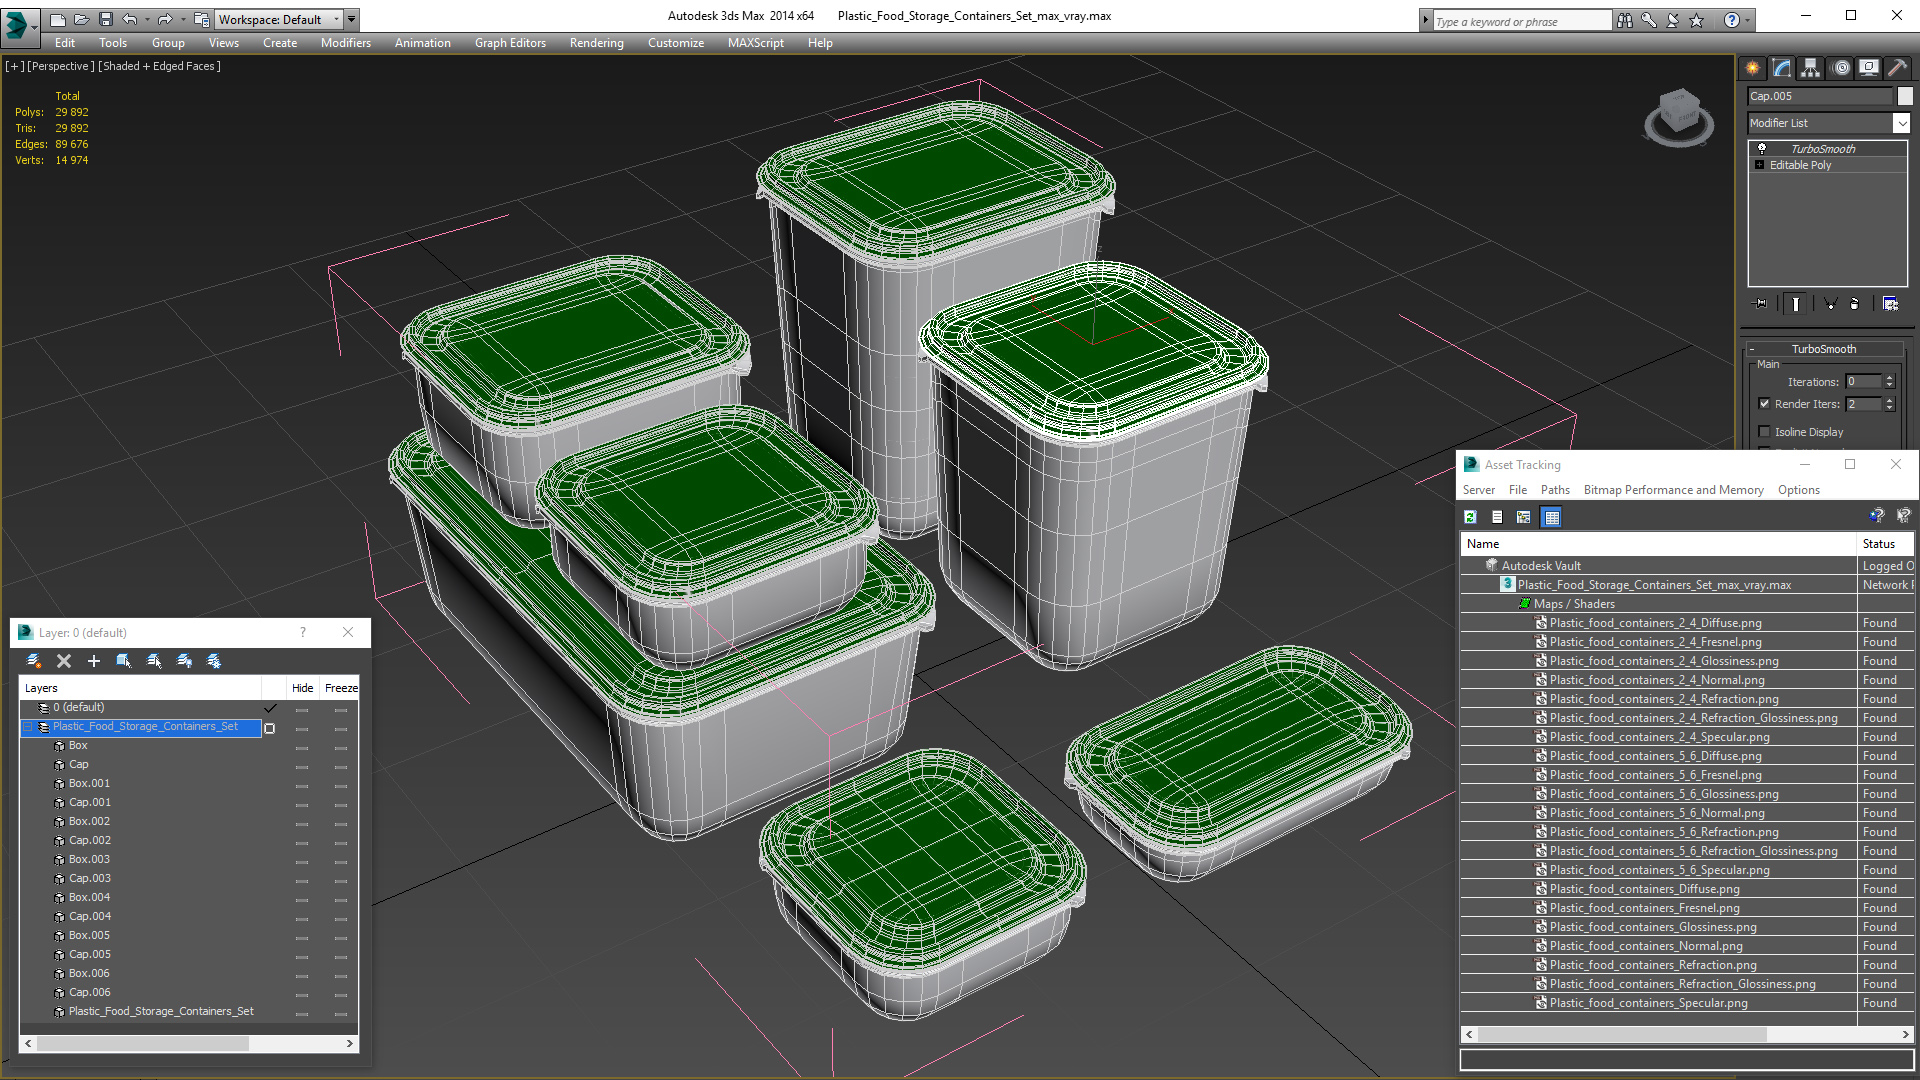Screen dimensions: 1920x1080
Task: Switch to the Hierarchy panel tab
Action: pyautogui.click(x=1811, y=68)
